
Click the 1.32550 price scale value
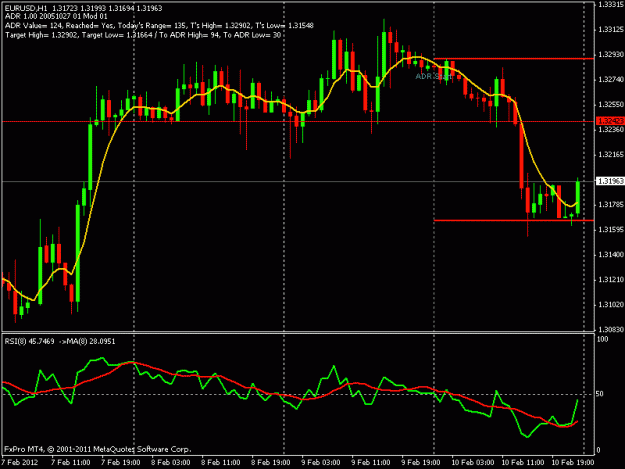coord(611,104)
